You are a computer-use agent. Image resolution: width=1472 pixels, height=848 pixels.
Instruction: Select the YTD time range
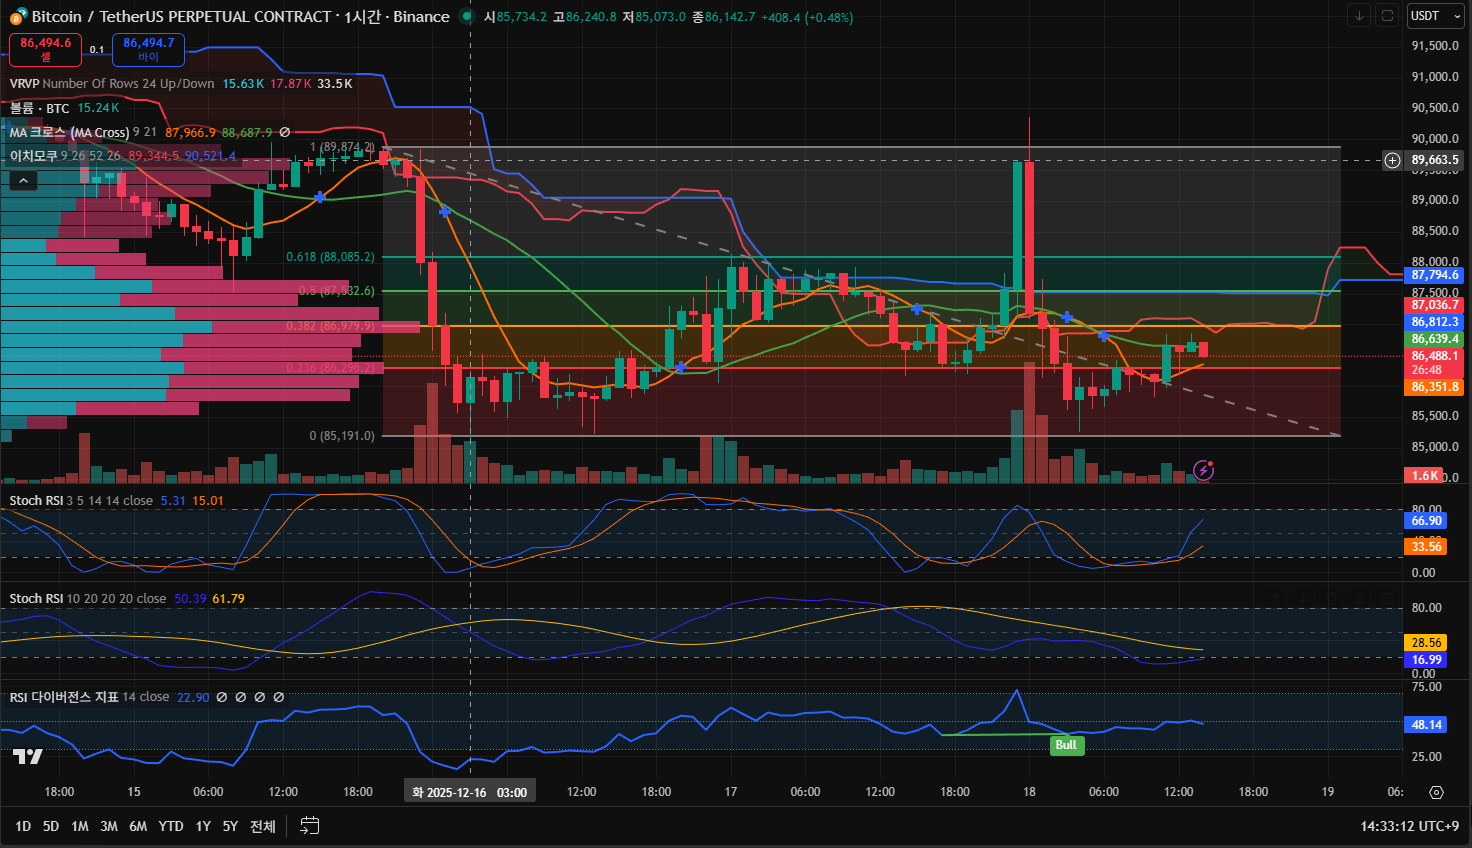pos(171,826)
